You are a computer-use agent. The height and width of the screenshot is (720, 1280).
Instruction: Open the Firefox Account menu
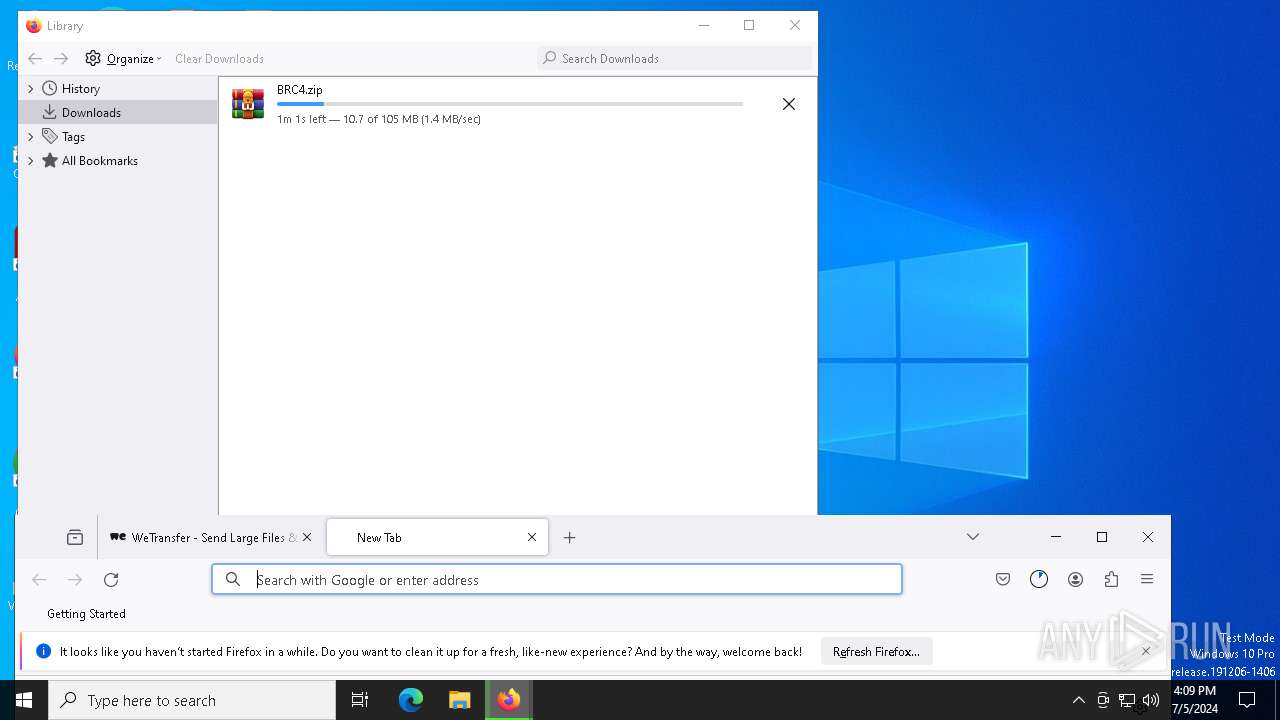(1075, 579)
